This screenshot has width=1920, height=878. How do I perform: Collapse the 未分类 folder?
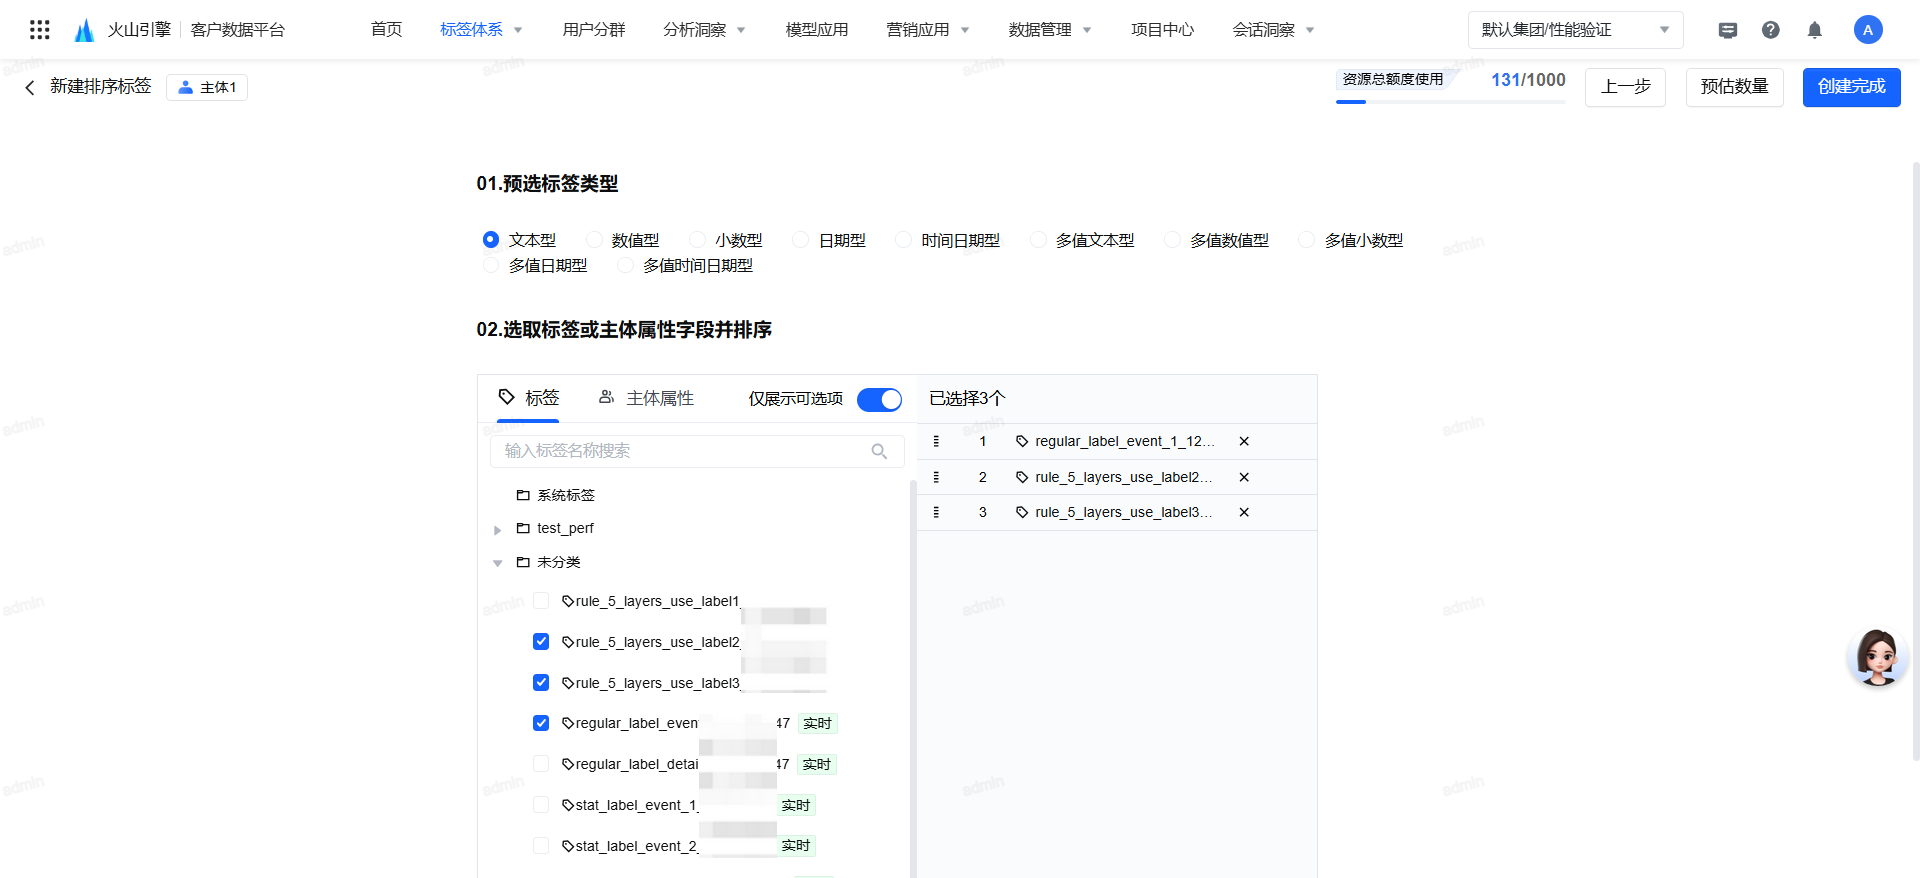point(498,563)
